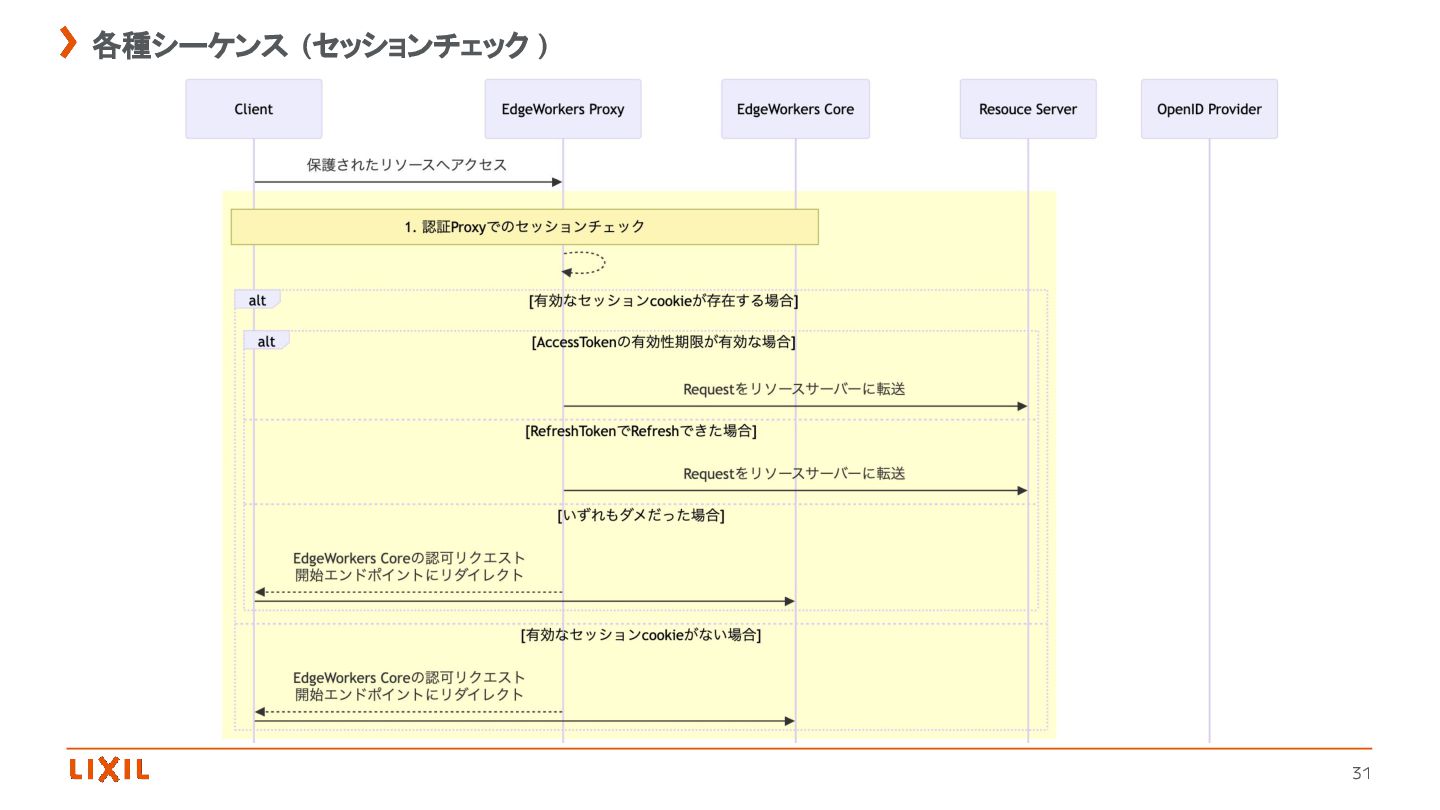This screenshot has width=1440, height=810.
Task: Click the Requestをリソースサーバーに転送 label under the RefreshToken condition
Action: (x=795, y=473)
